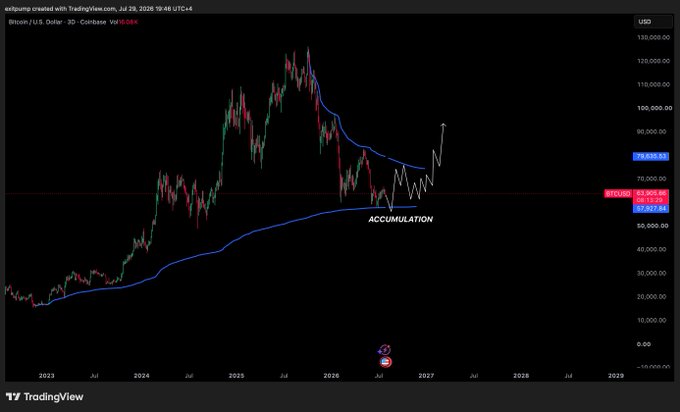680x412 pixels.
Task: Click the TradingView logo
Action: pos(44,396)
